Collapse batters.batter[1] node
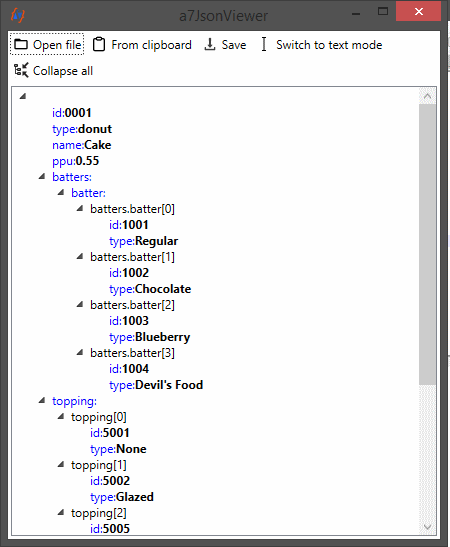This screenshot has width=450, height=547. click(80, 256)
